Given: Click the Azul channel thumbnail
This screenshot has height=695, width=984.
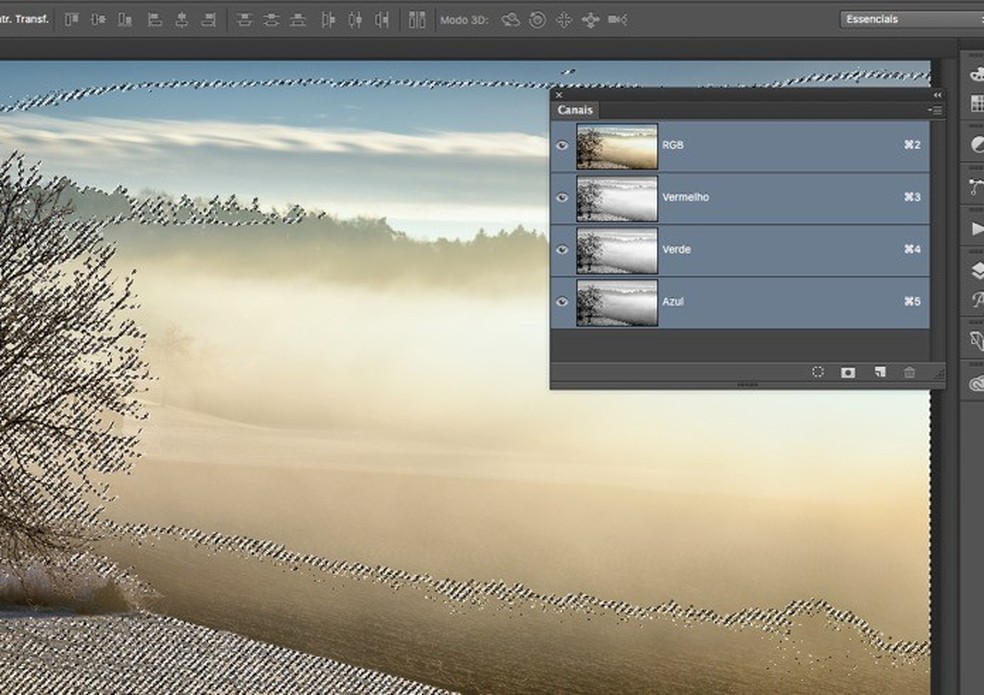Looking at the screenshot, I should (617, 303).
